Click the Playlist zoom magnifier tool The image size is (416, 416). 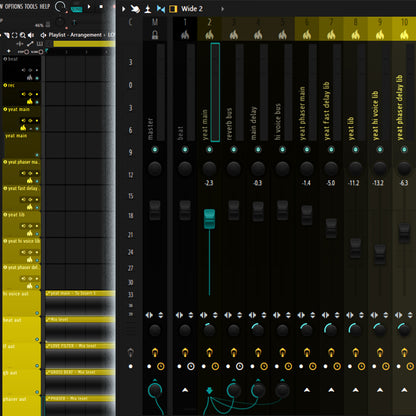coord(23,35)
